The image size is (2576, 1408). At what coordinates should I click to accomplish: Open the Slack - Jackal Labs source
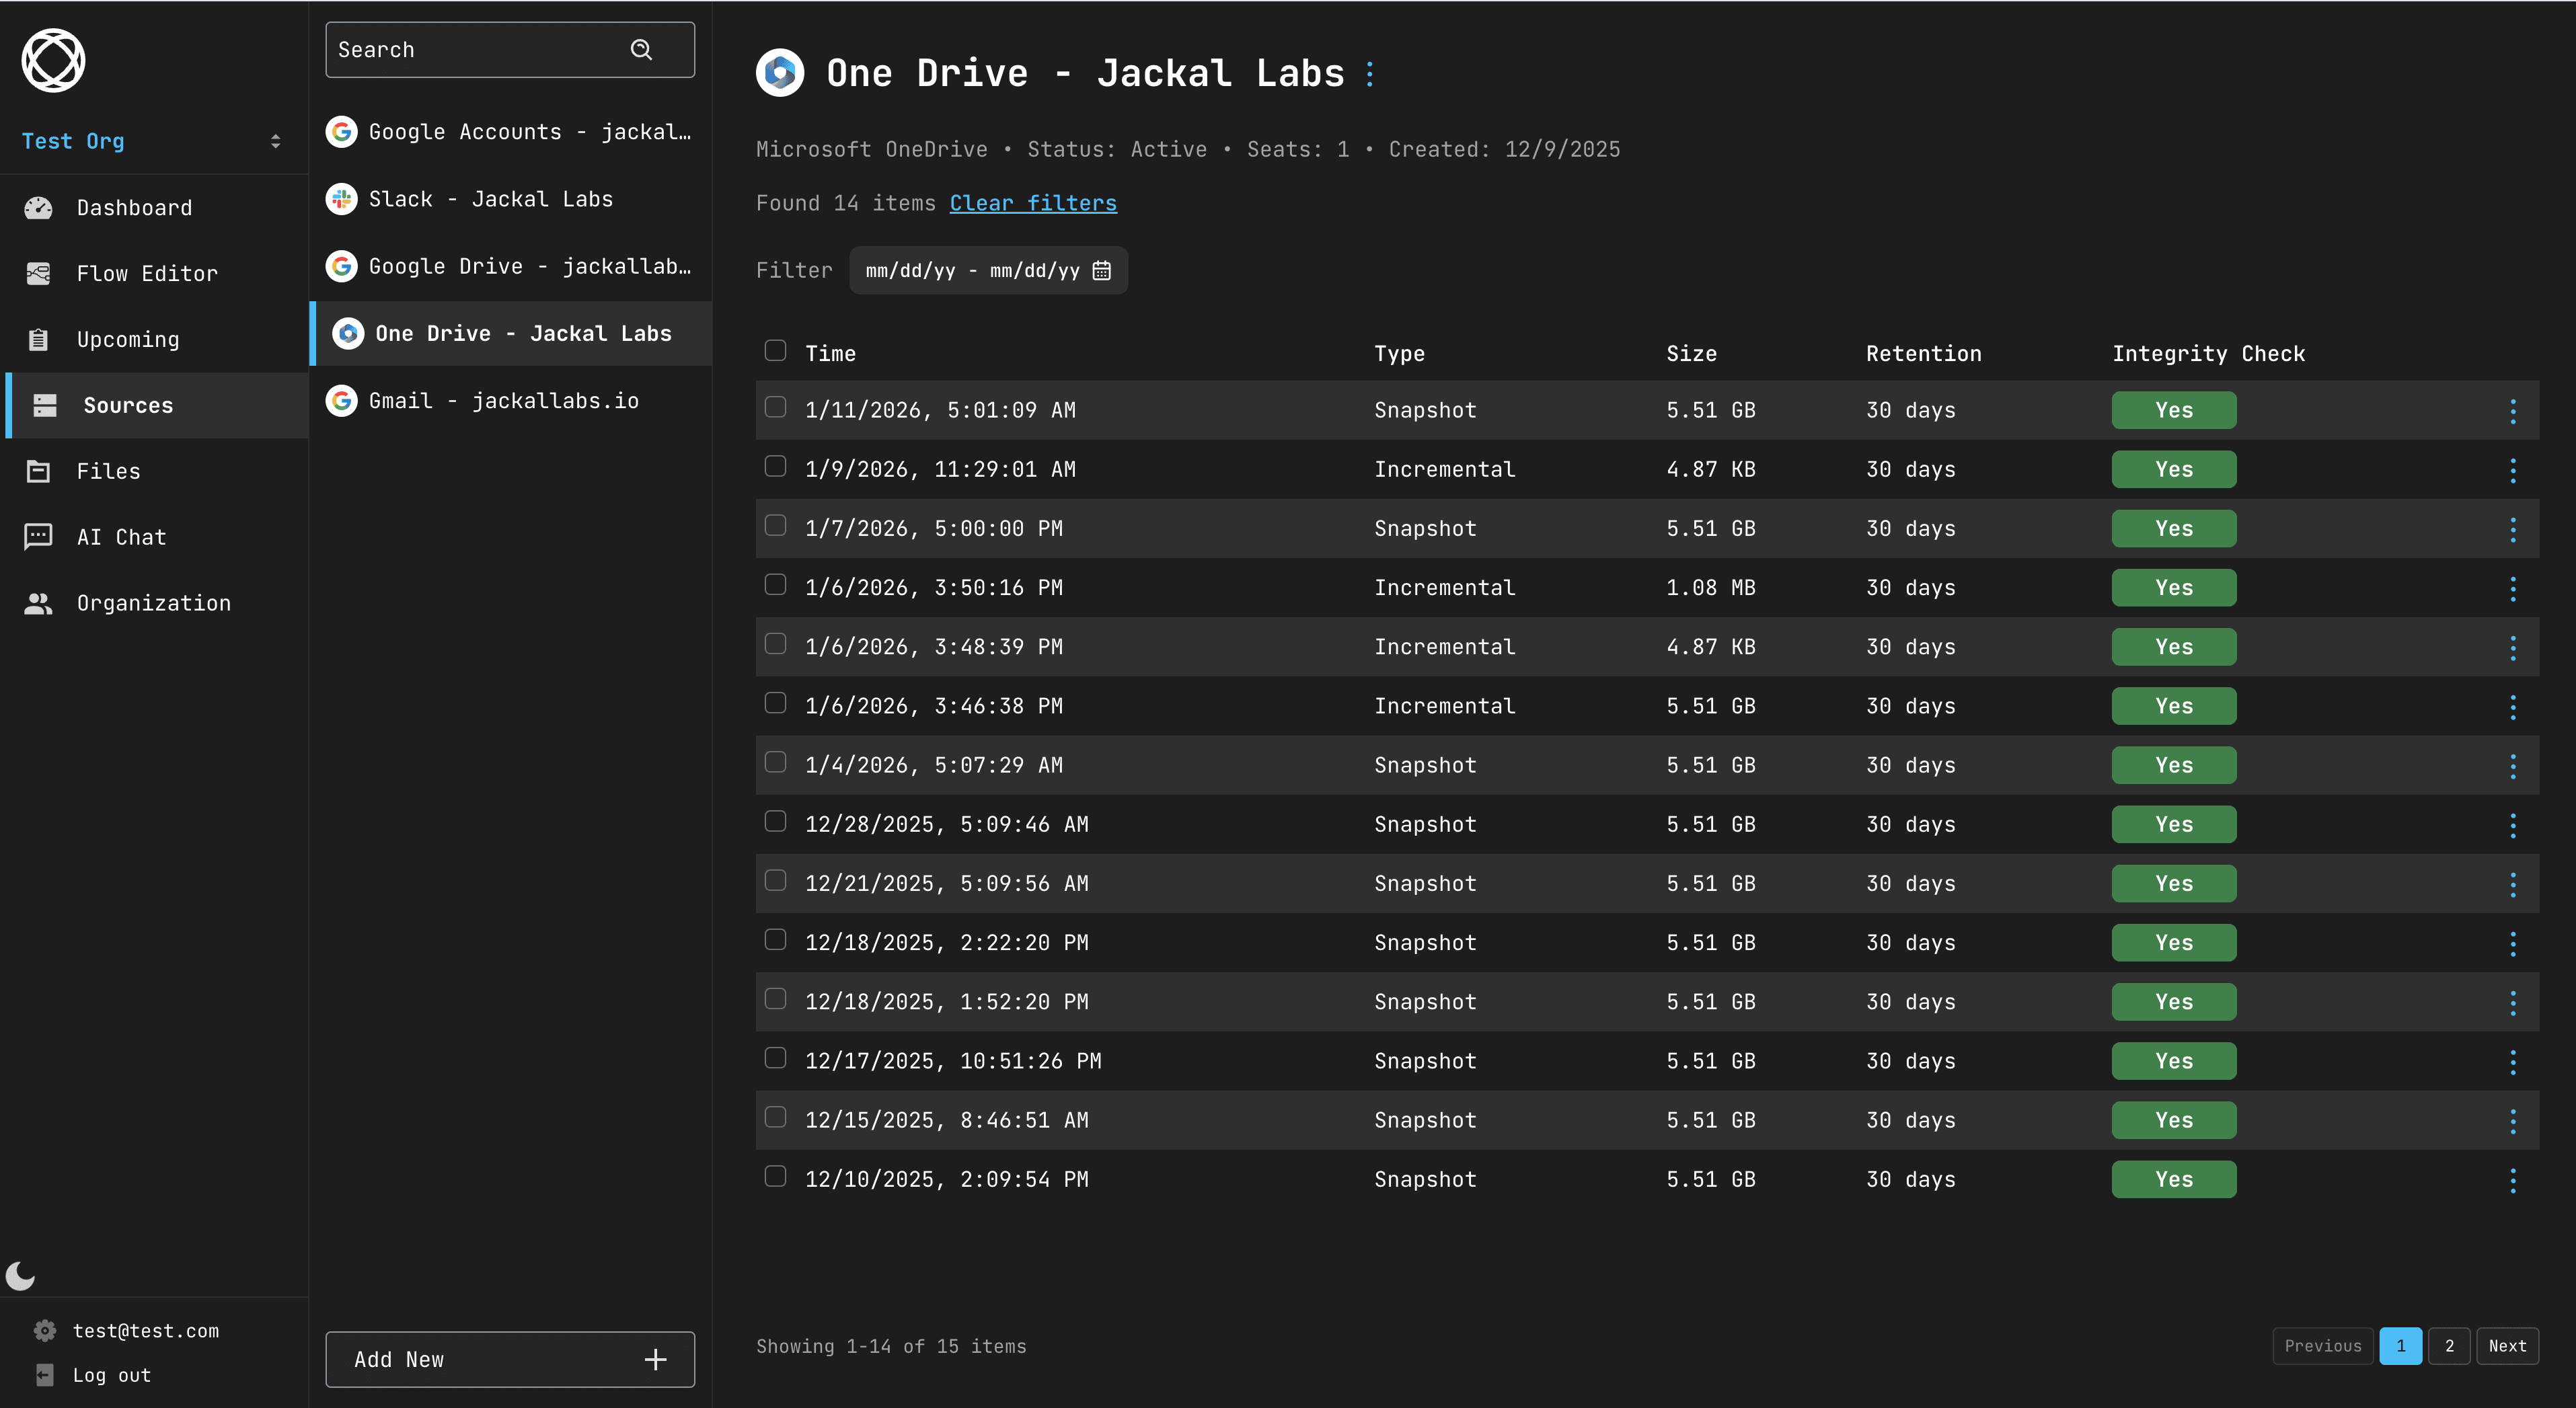pyautogui.click(x=490, y=199)
